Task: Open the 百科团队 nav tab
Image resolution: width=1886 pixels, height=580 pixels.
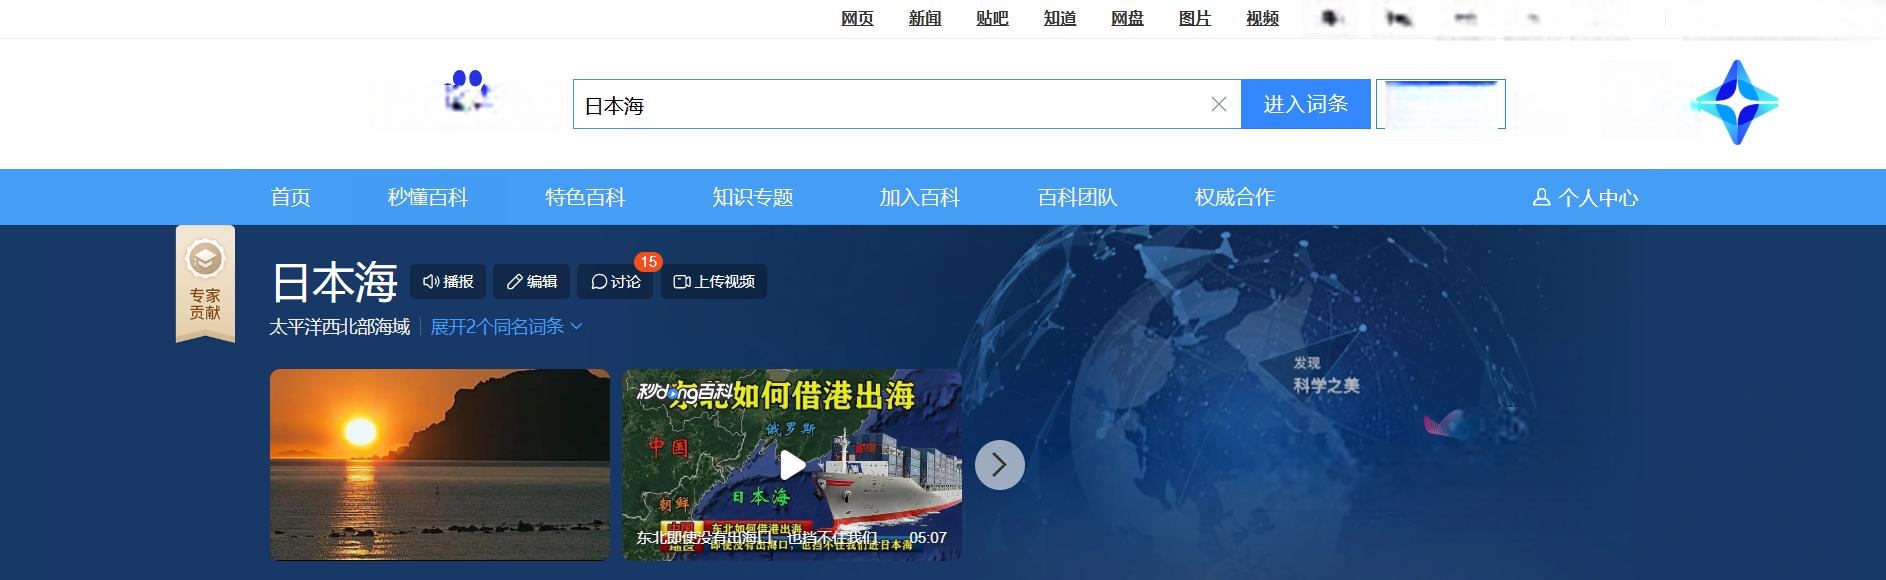Action: point(1077,198)
